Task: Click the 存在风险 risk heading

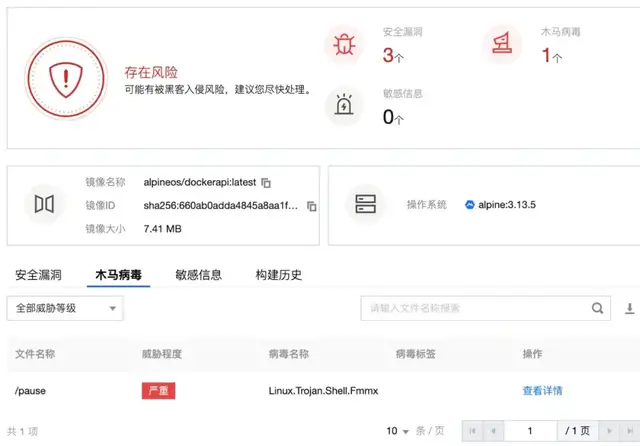Action: coord(151,73)
